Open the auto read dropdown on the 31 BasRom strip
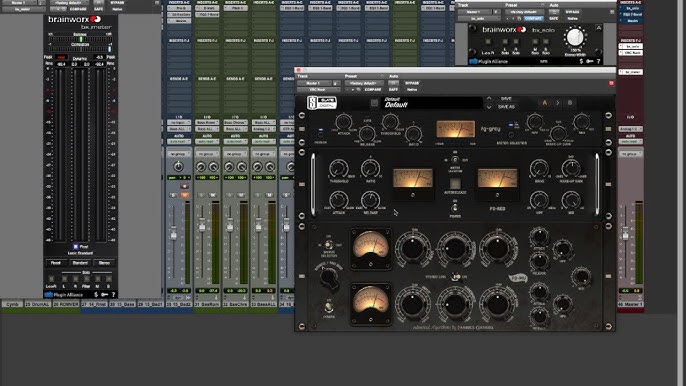The width and height of the screenshot is (686, 386). coord(207,142)
